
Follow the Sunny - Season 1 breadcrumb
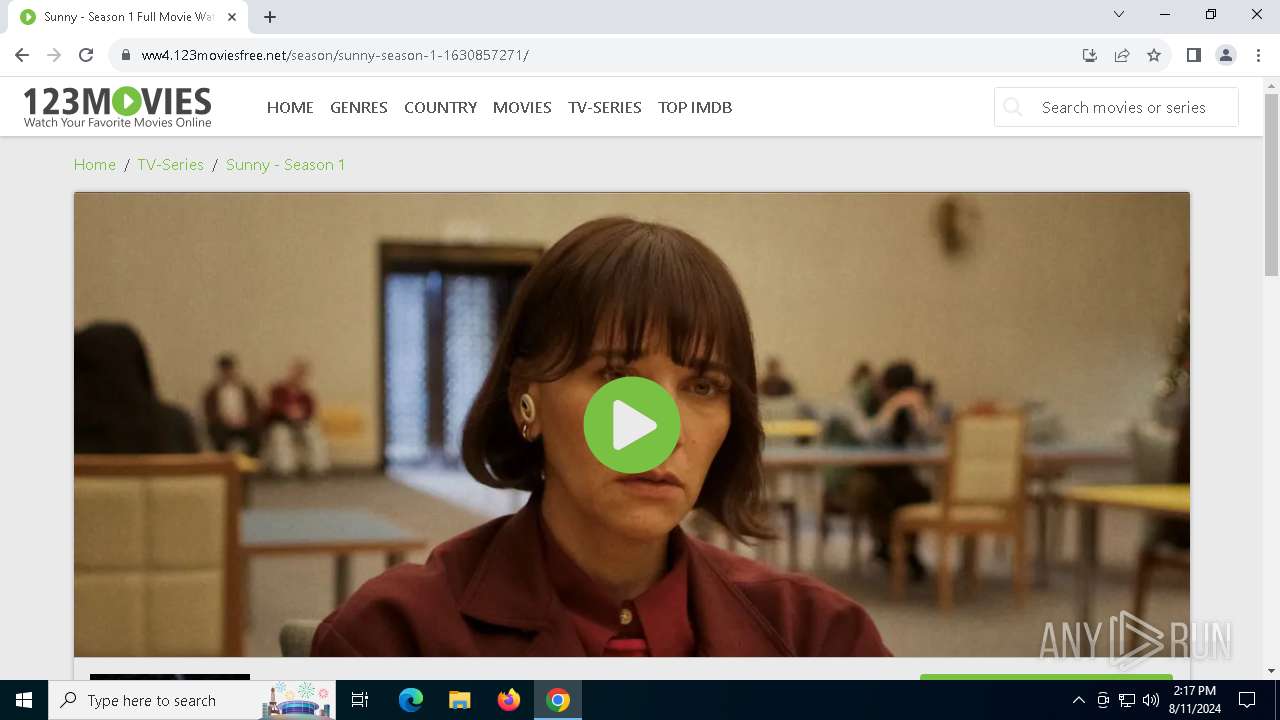(285, 164)
